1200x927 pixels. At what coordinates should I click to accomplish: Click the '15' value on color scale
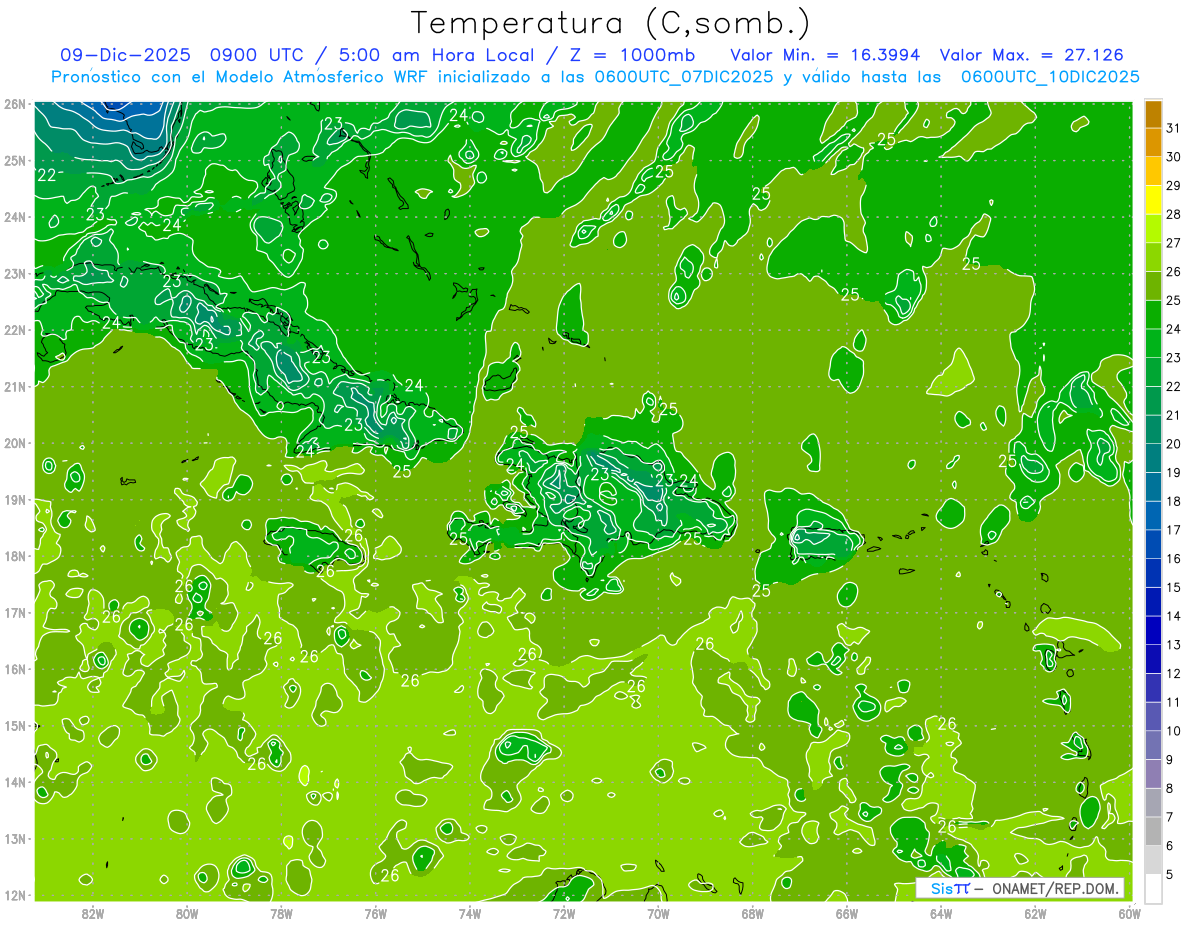tap(1173, 587)
